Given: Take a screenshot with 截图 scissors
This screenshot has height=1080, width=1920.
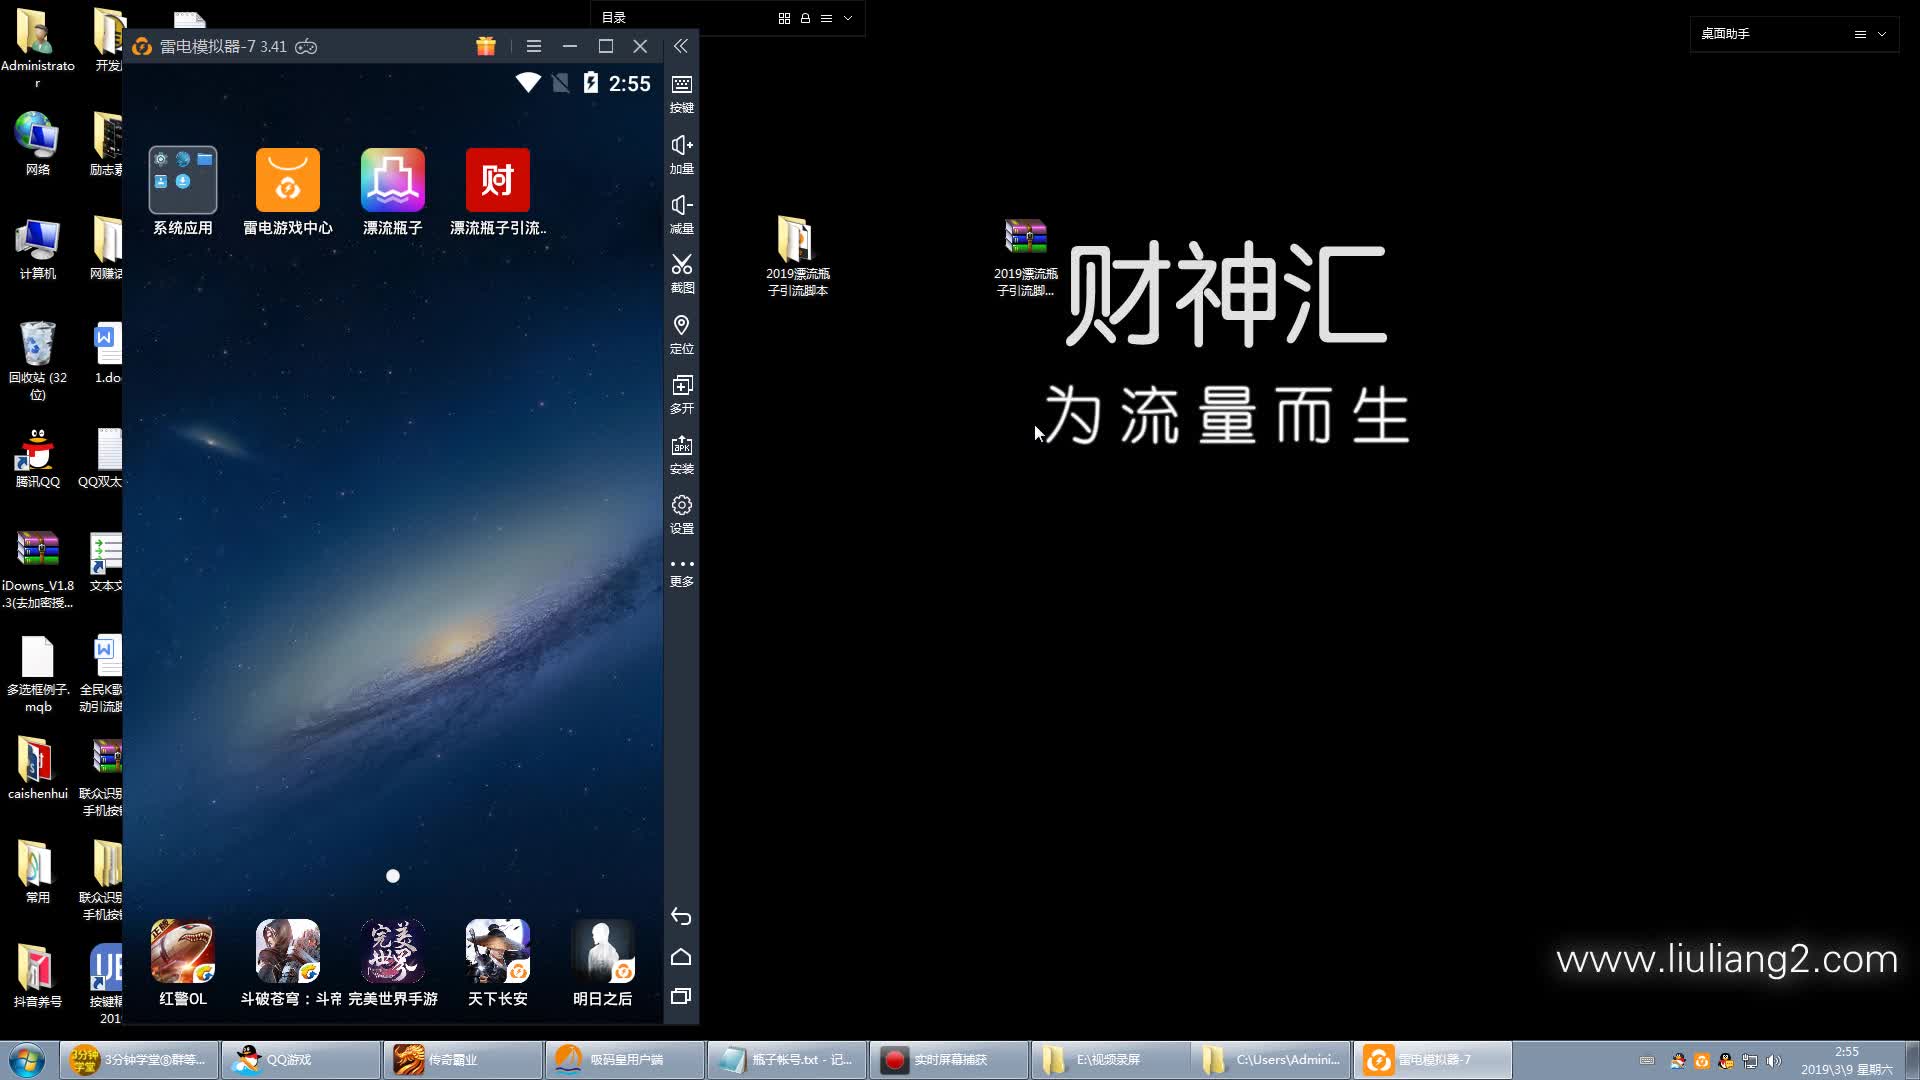Looking at the screenshot, I should coord(682,274).
